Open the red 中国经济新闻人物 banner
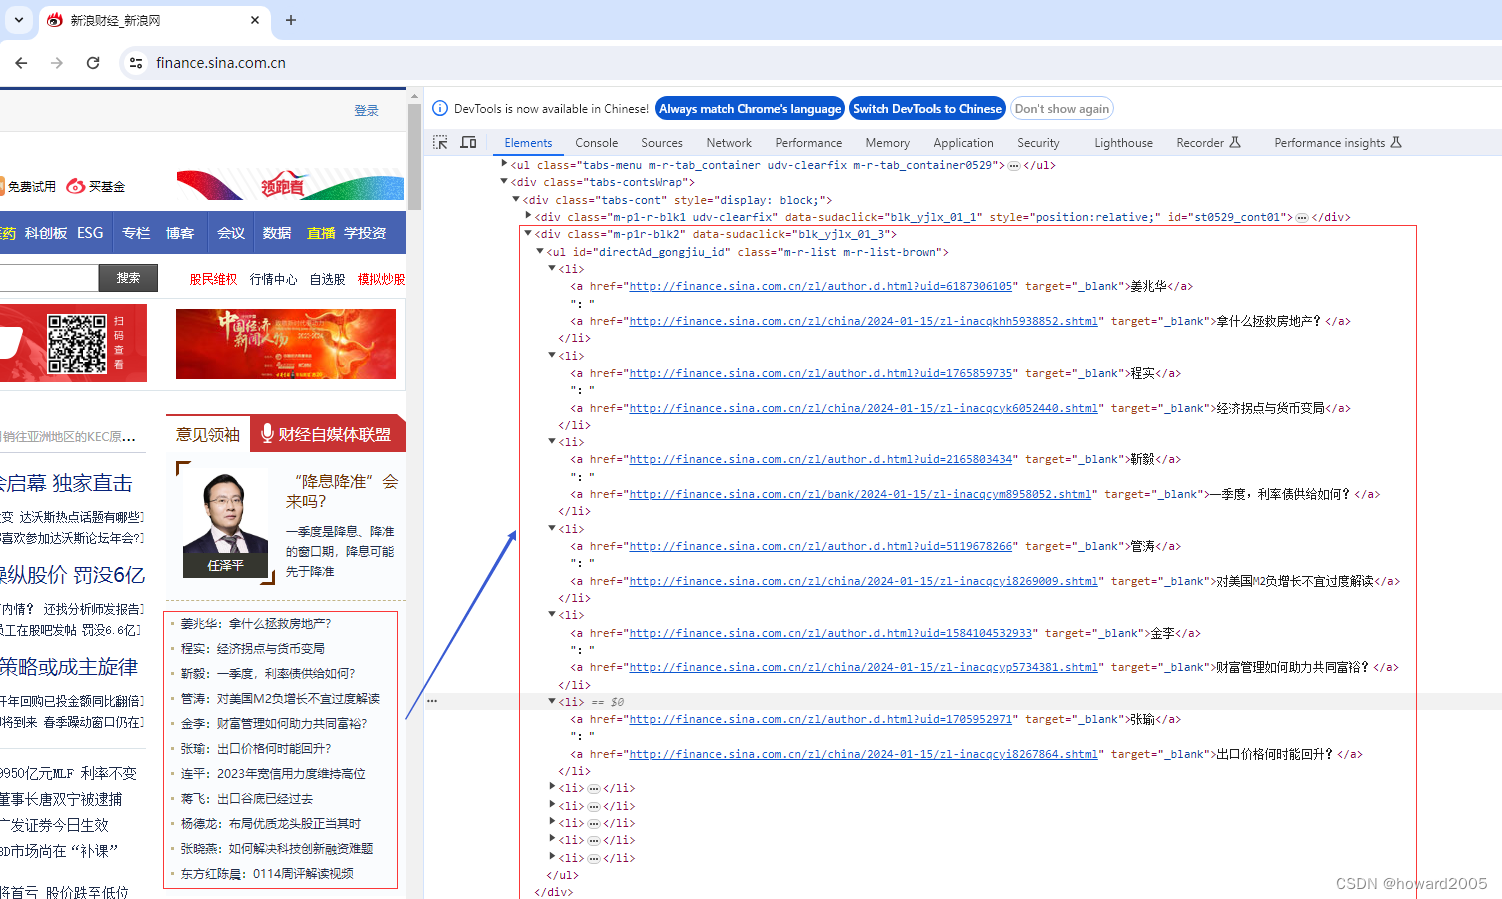The height and width of the screenshot is (899, 1502). (286, 343)
